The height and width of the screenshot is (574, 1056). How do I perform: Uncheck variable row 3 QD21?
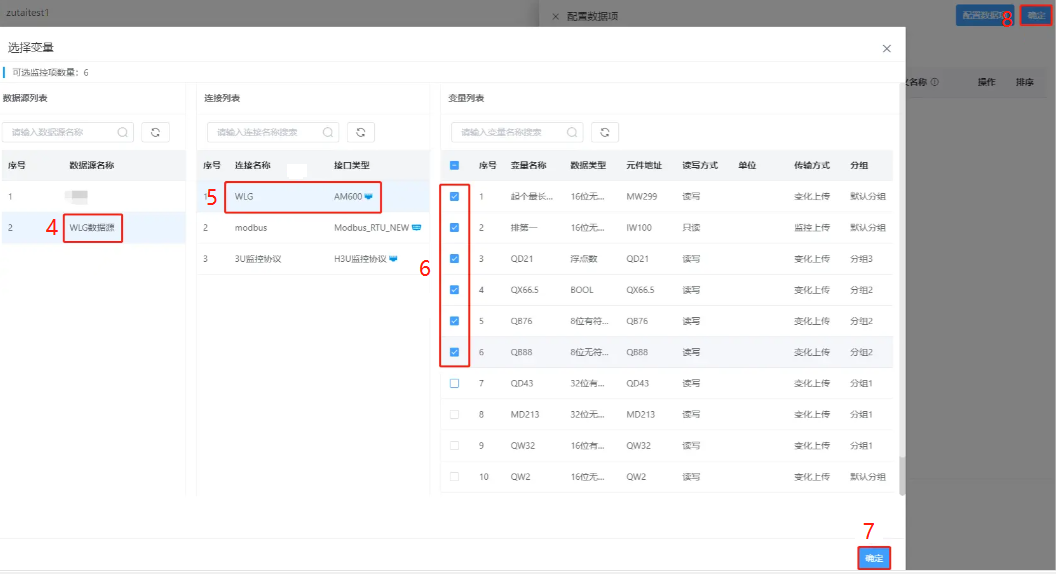(455, 259)
